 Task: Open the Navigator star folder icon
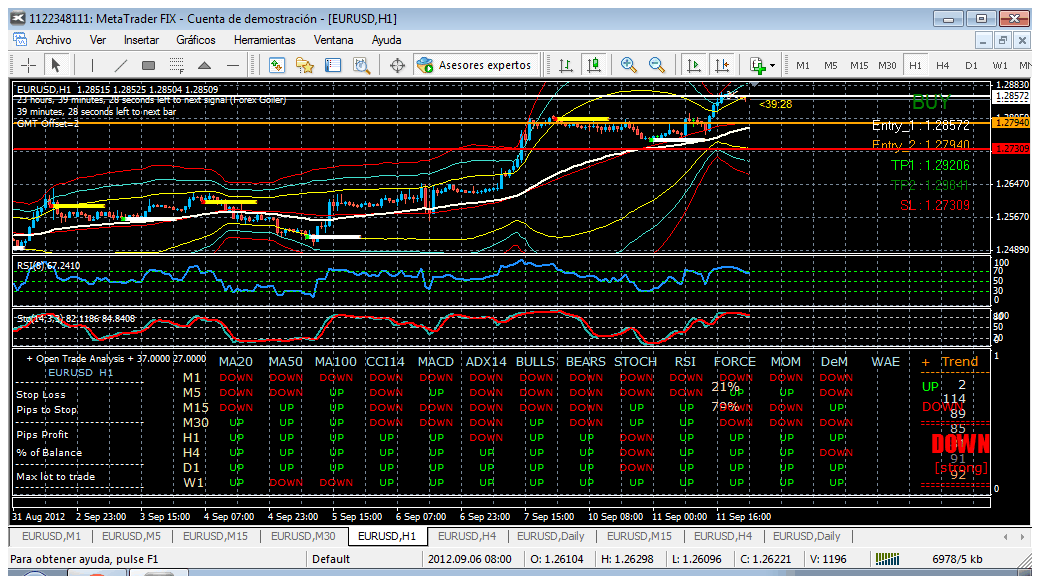coord(304,65)
